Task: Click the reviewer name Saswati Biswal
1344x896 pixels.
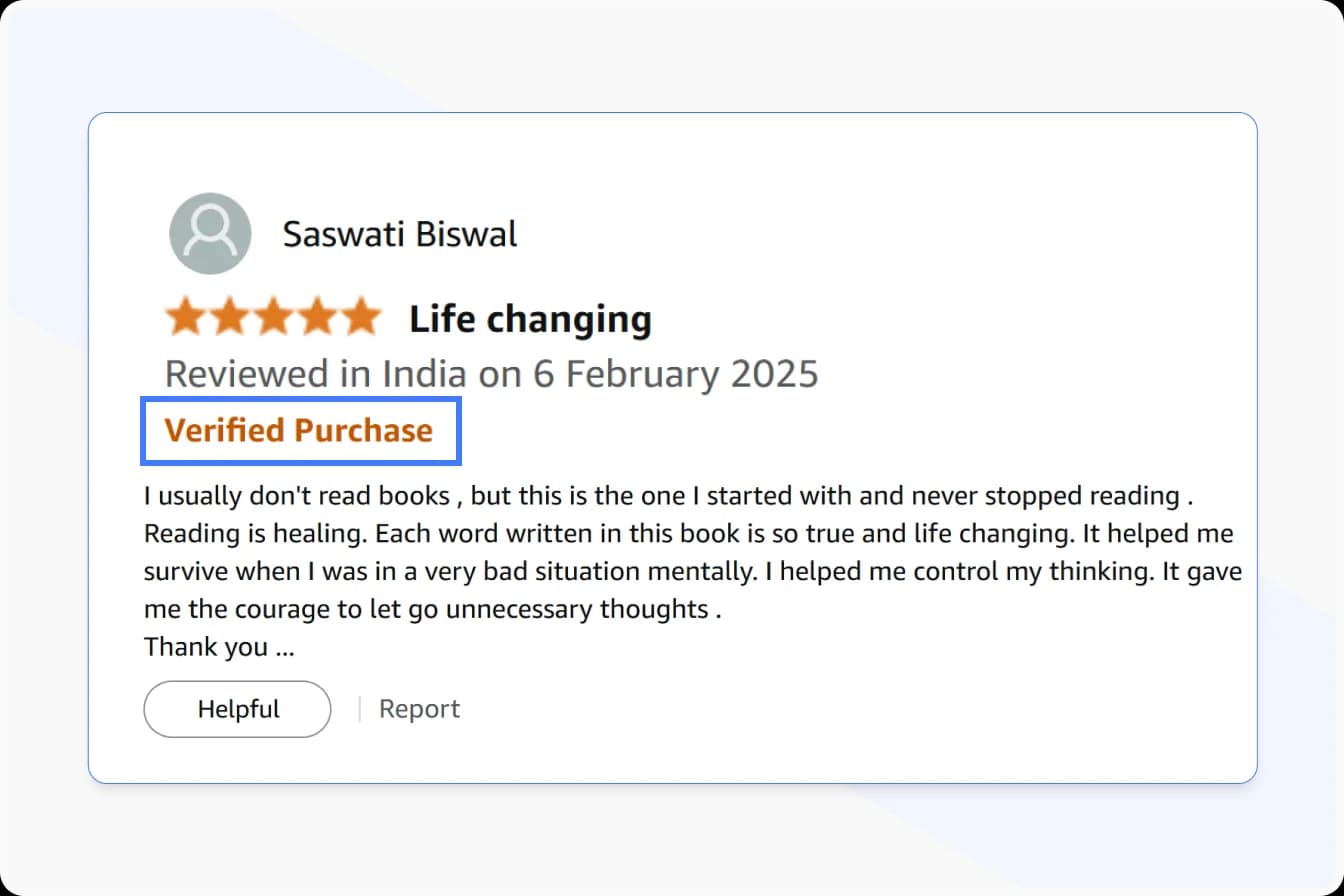Action: click(x=400, y=233)
